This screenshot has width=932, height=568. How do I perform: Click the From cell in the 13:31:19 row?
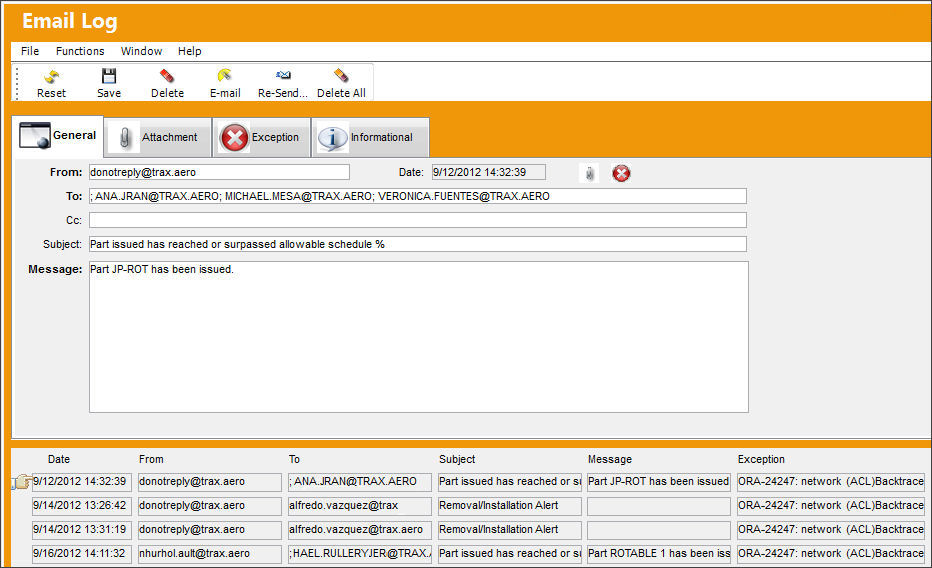click(210, 530)
